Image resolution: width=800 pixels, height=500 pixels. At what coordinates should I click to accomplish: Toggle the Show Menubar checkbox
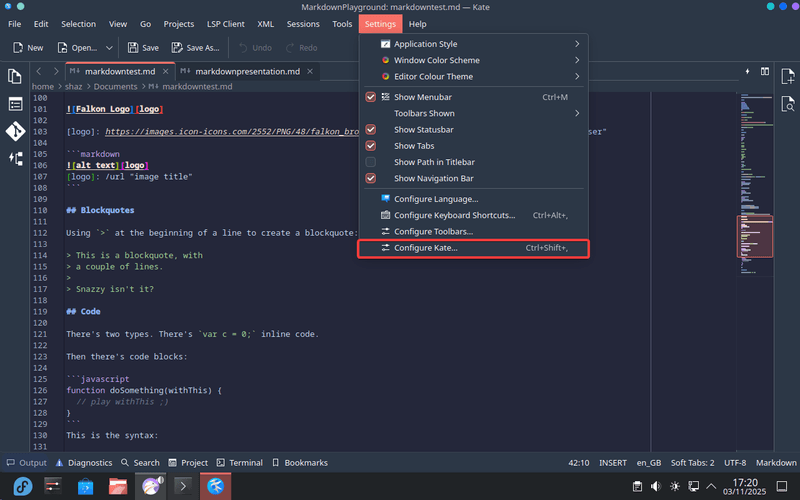371,97
